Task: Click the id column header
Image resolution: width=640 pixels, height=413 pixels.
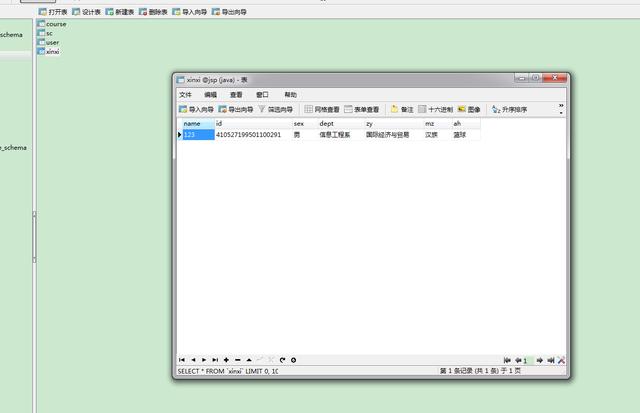Action: click(x=253, y=124)
